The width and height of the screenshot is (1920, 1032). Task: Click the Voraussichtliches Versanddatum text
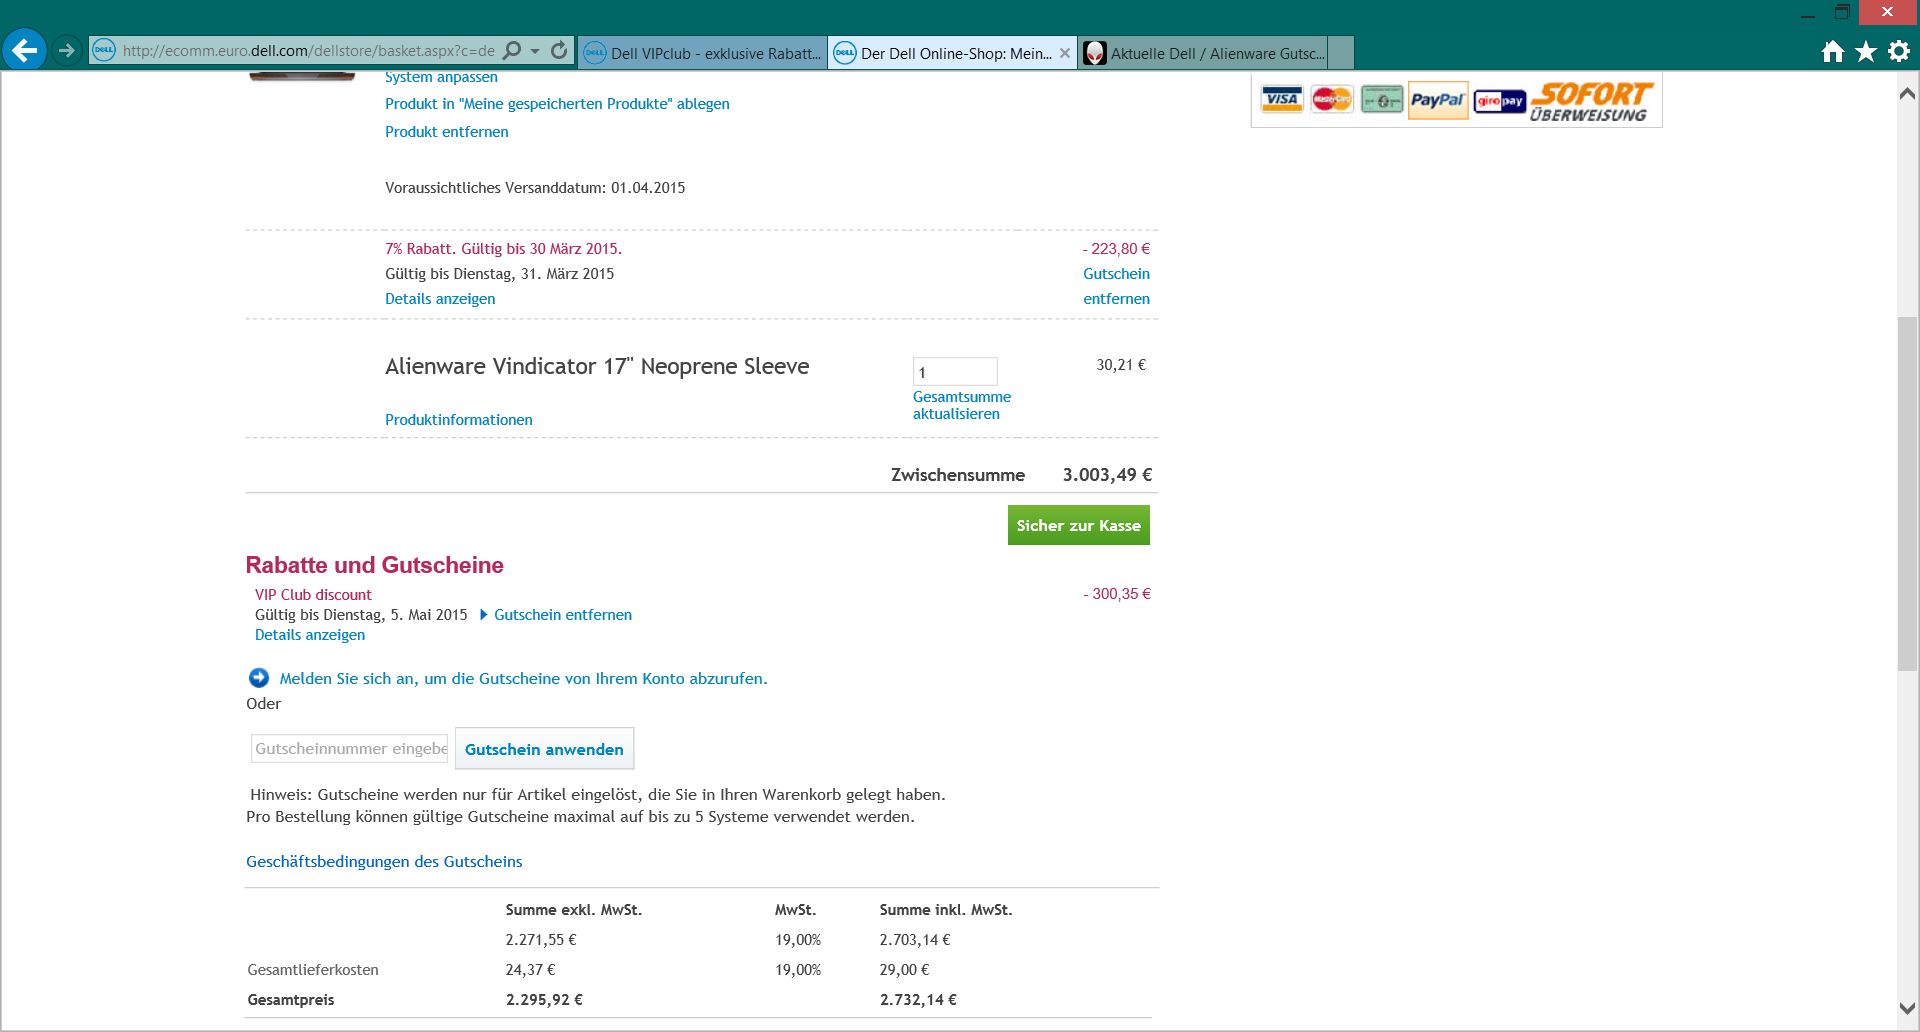click(x=535, y=188)
